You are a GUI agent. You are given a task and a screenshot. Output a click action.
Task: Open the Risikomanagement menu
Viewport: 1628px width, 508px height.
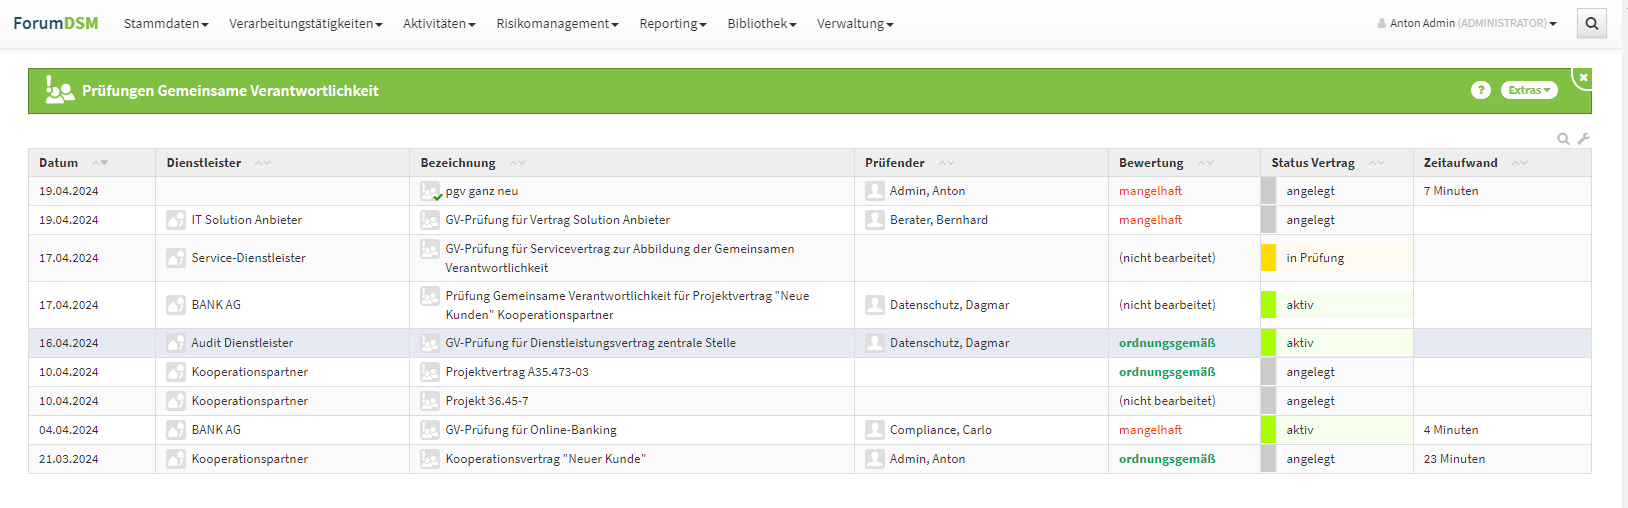tap(557, 23)
